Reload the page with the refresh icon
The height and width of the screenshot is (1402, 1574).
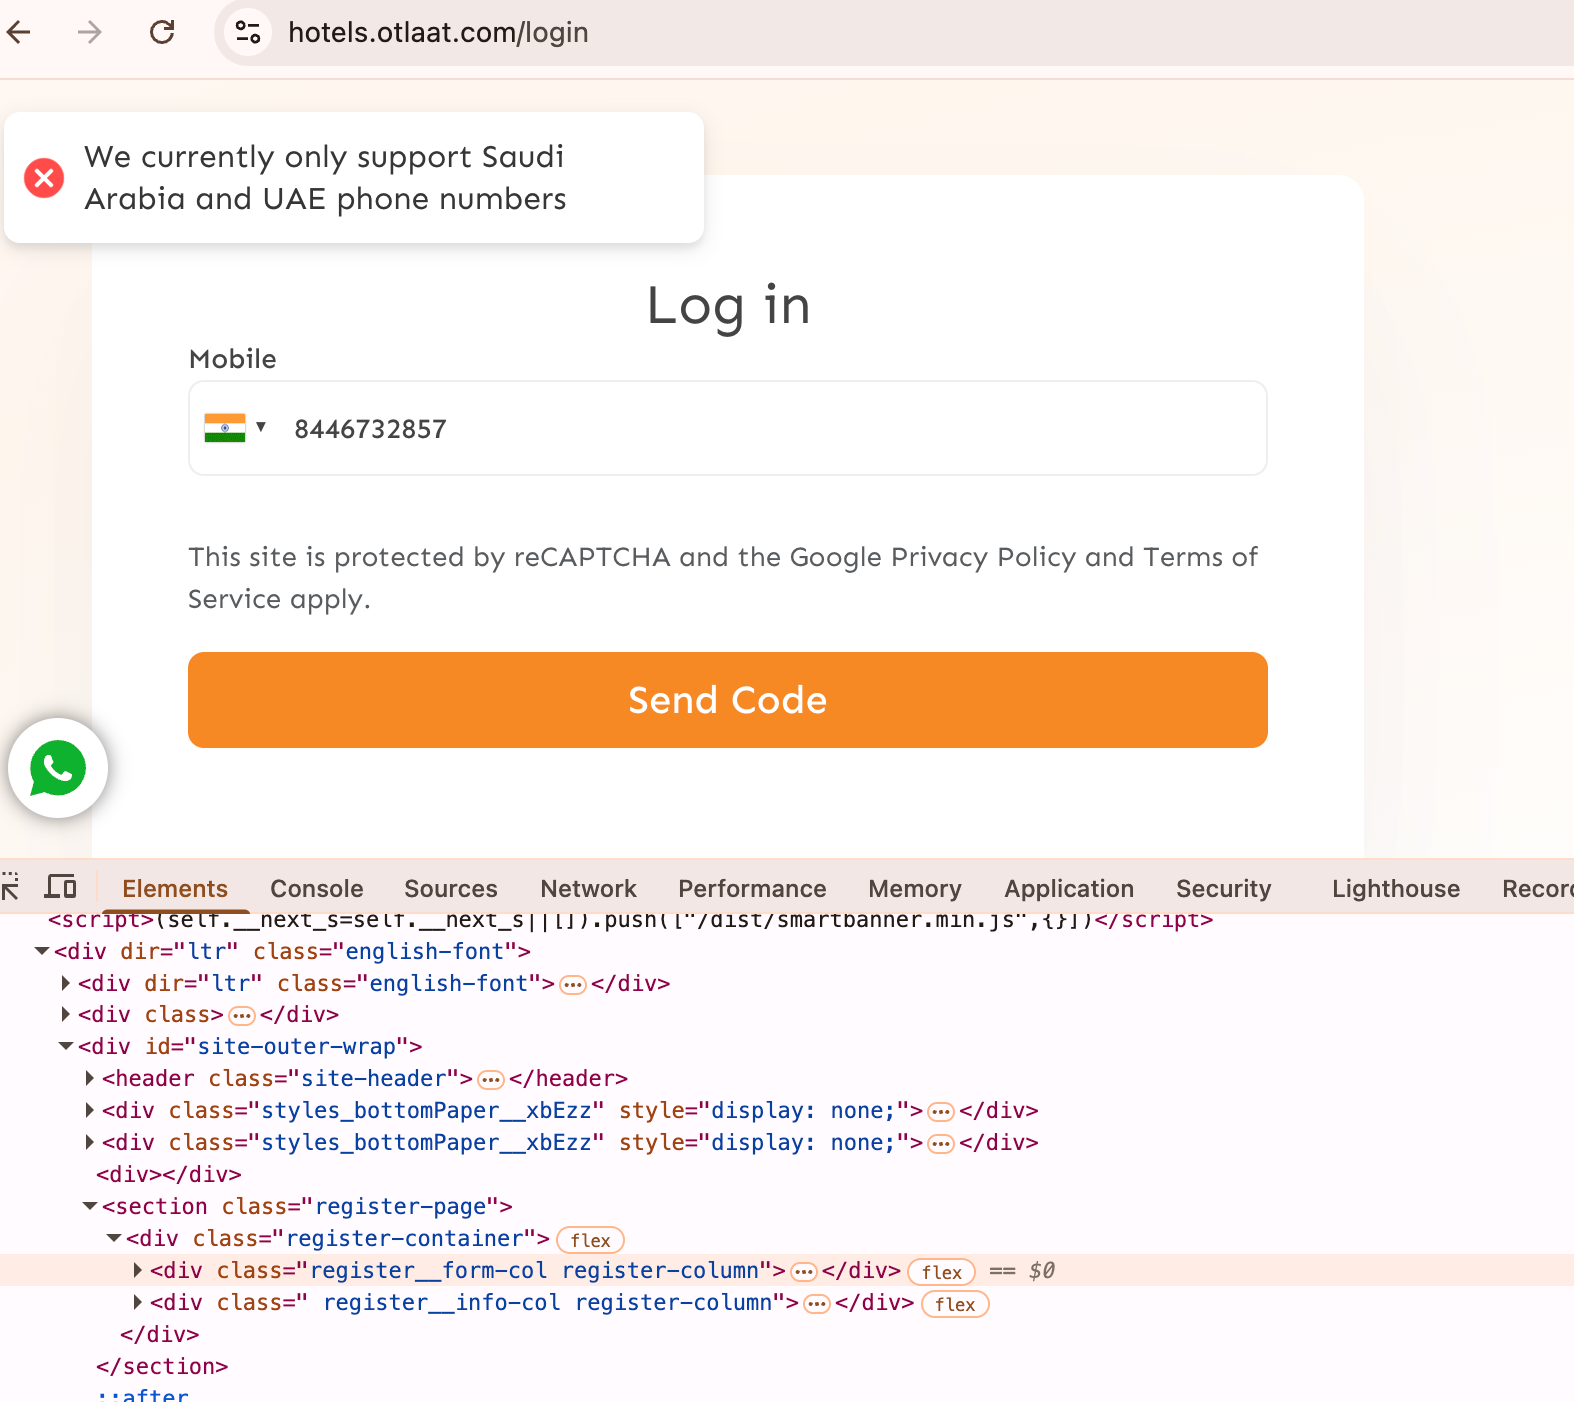pyautogui.click(x=162, y=32)
